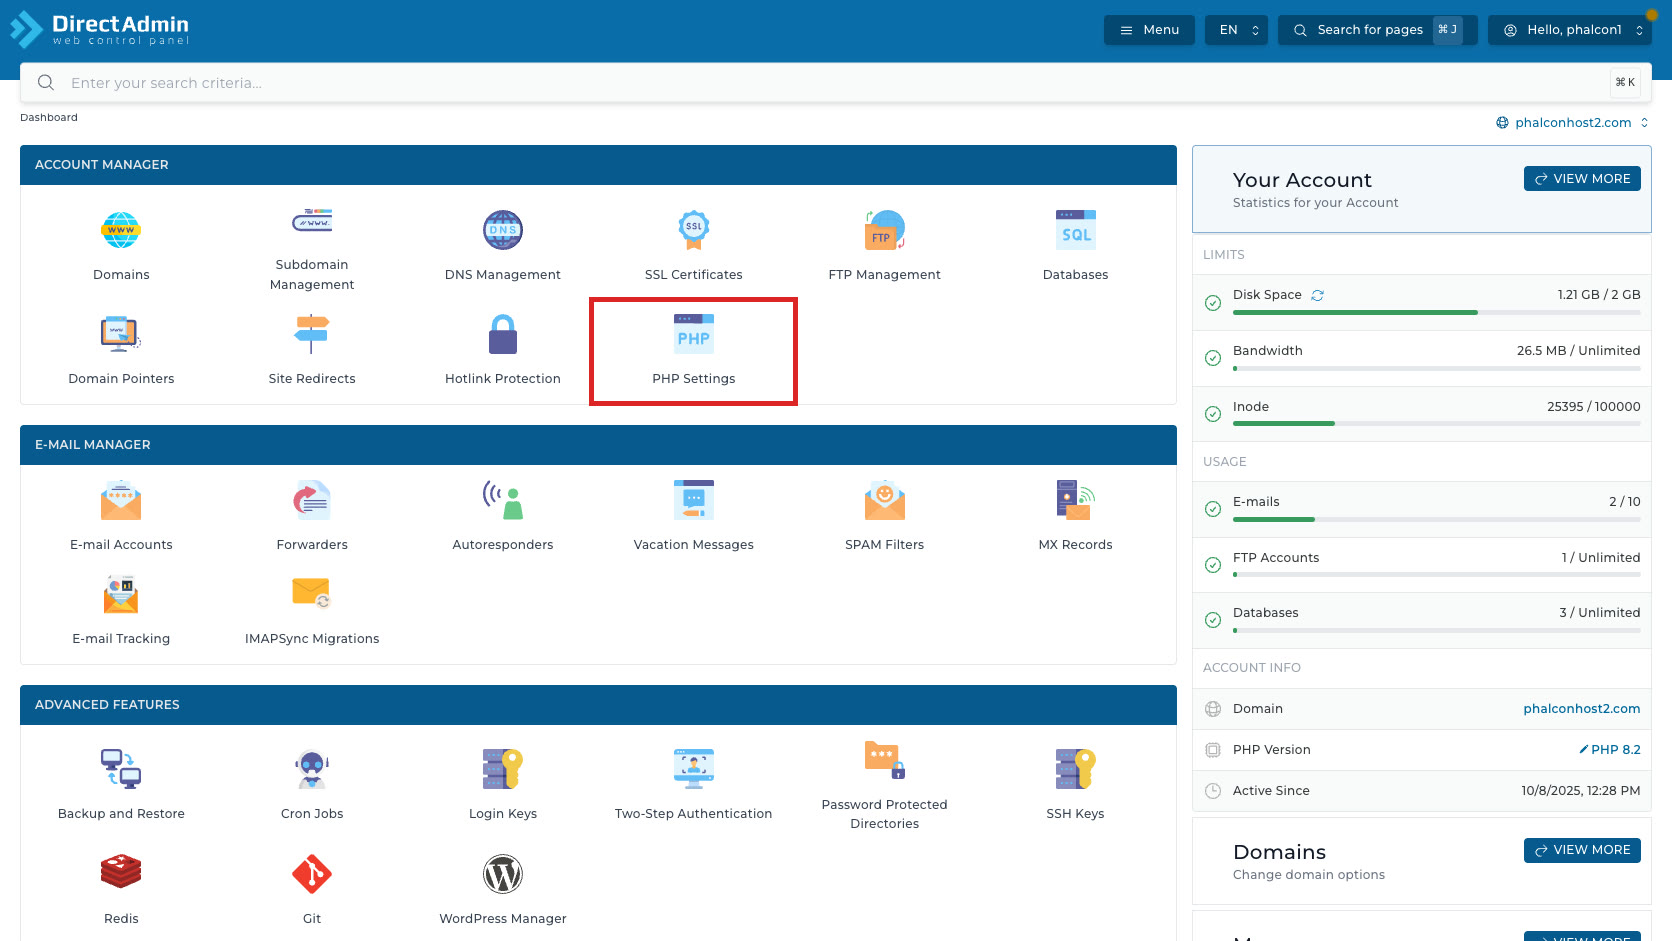The image size is (1672, 941).
Task: Click the ACCOUNT MANAGER section header
Action: (x=598, y=165)
